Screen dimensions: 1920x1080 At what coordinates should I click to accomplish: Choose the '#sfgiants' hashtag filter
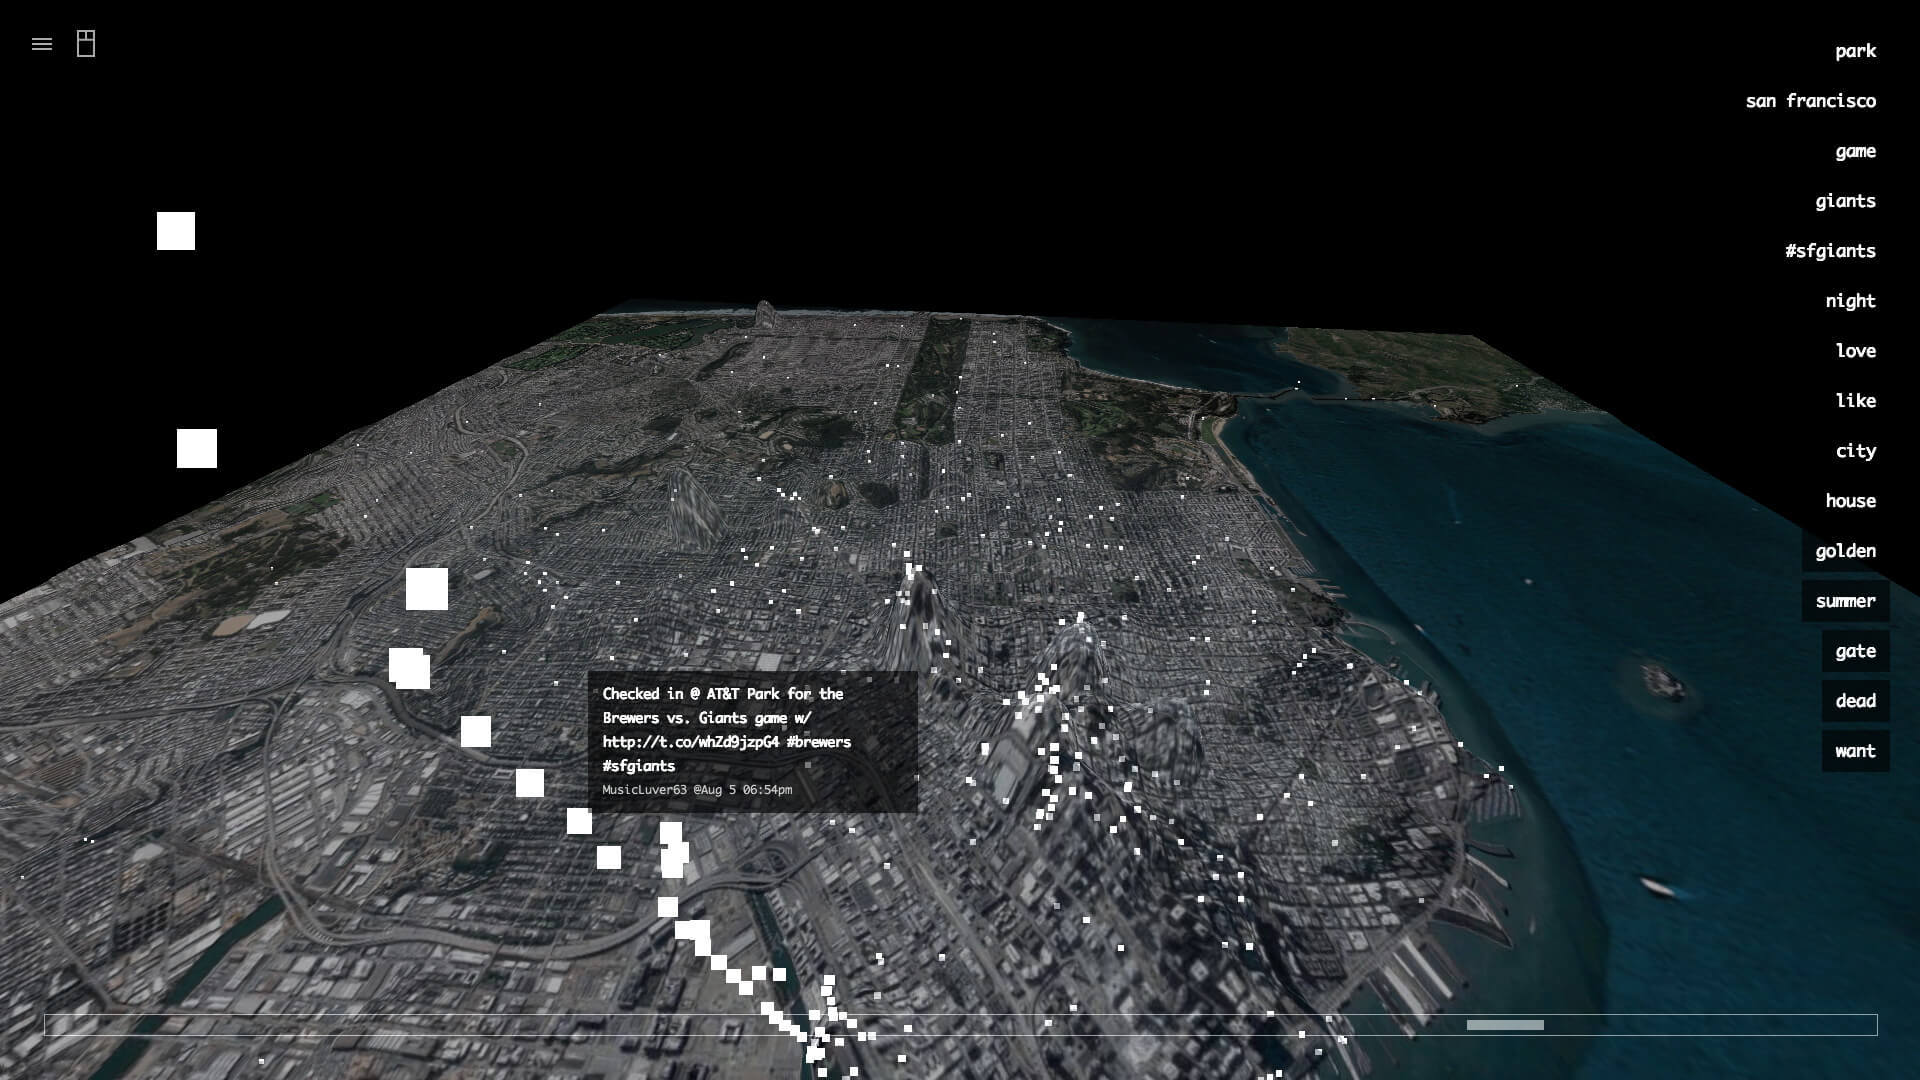[x=1830, y=251]
